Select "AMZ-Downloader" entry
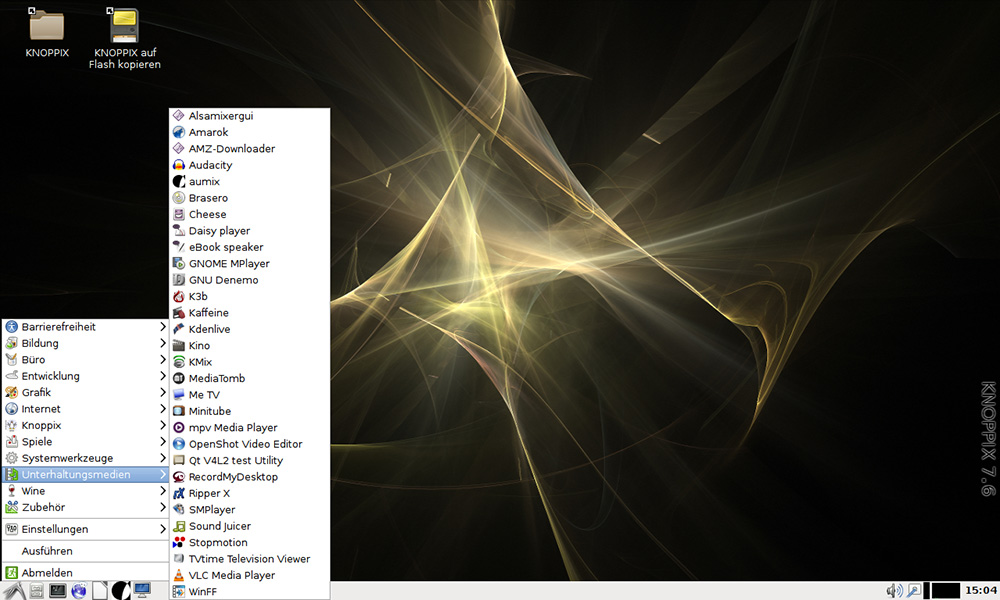Image resolution: width=1000 pixels, height=600 pixels. [250, 149]
